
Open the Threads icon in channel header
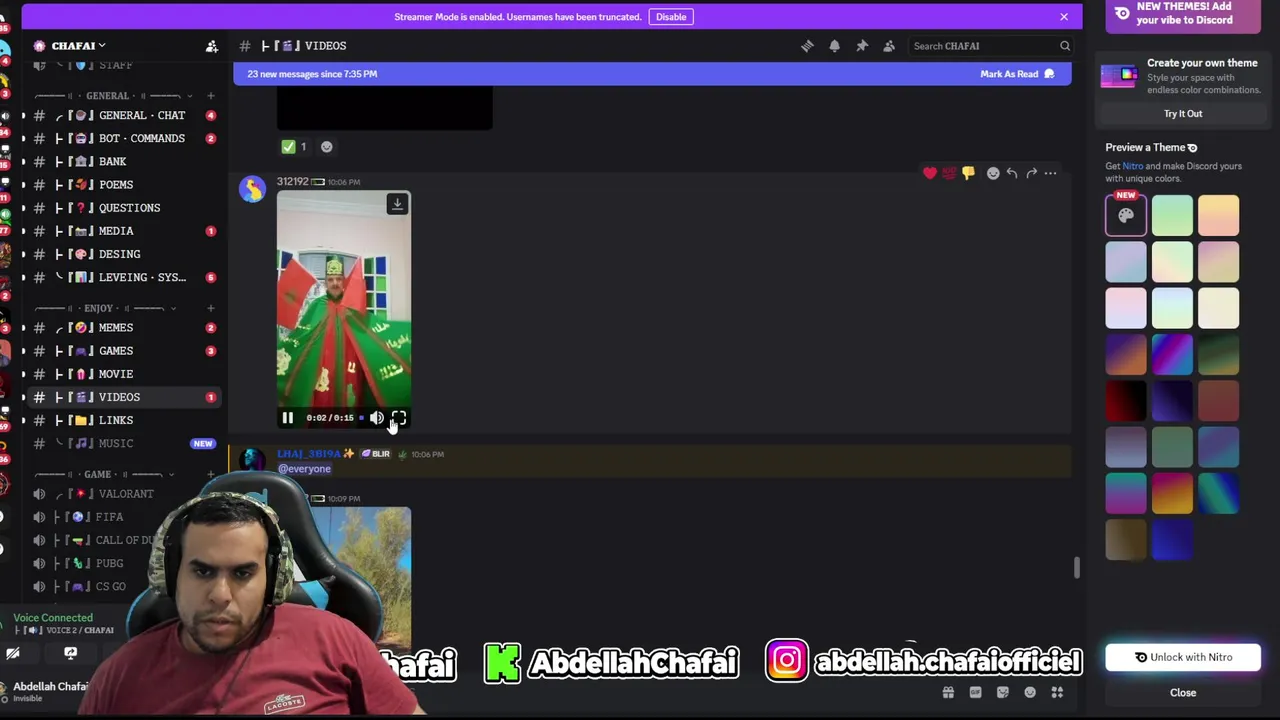807,46
